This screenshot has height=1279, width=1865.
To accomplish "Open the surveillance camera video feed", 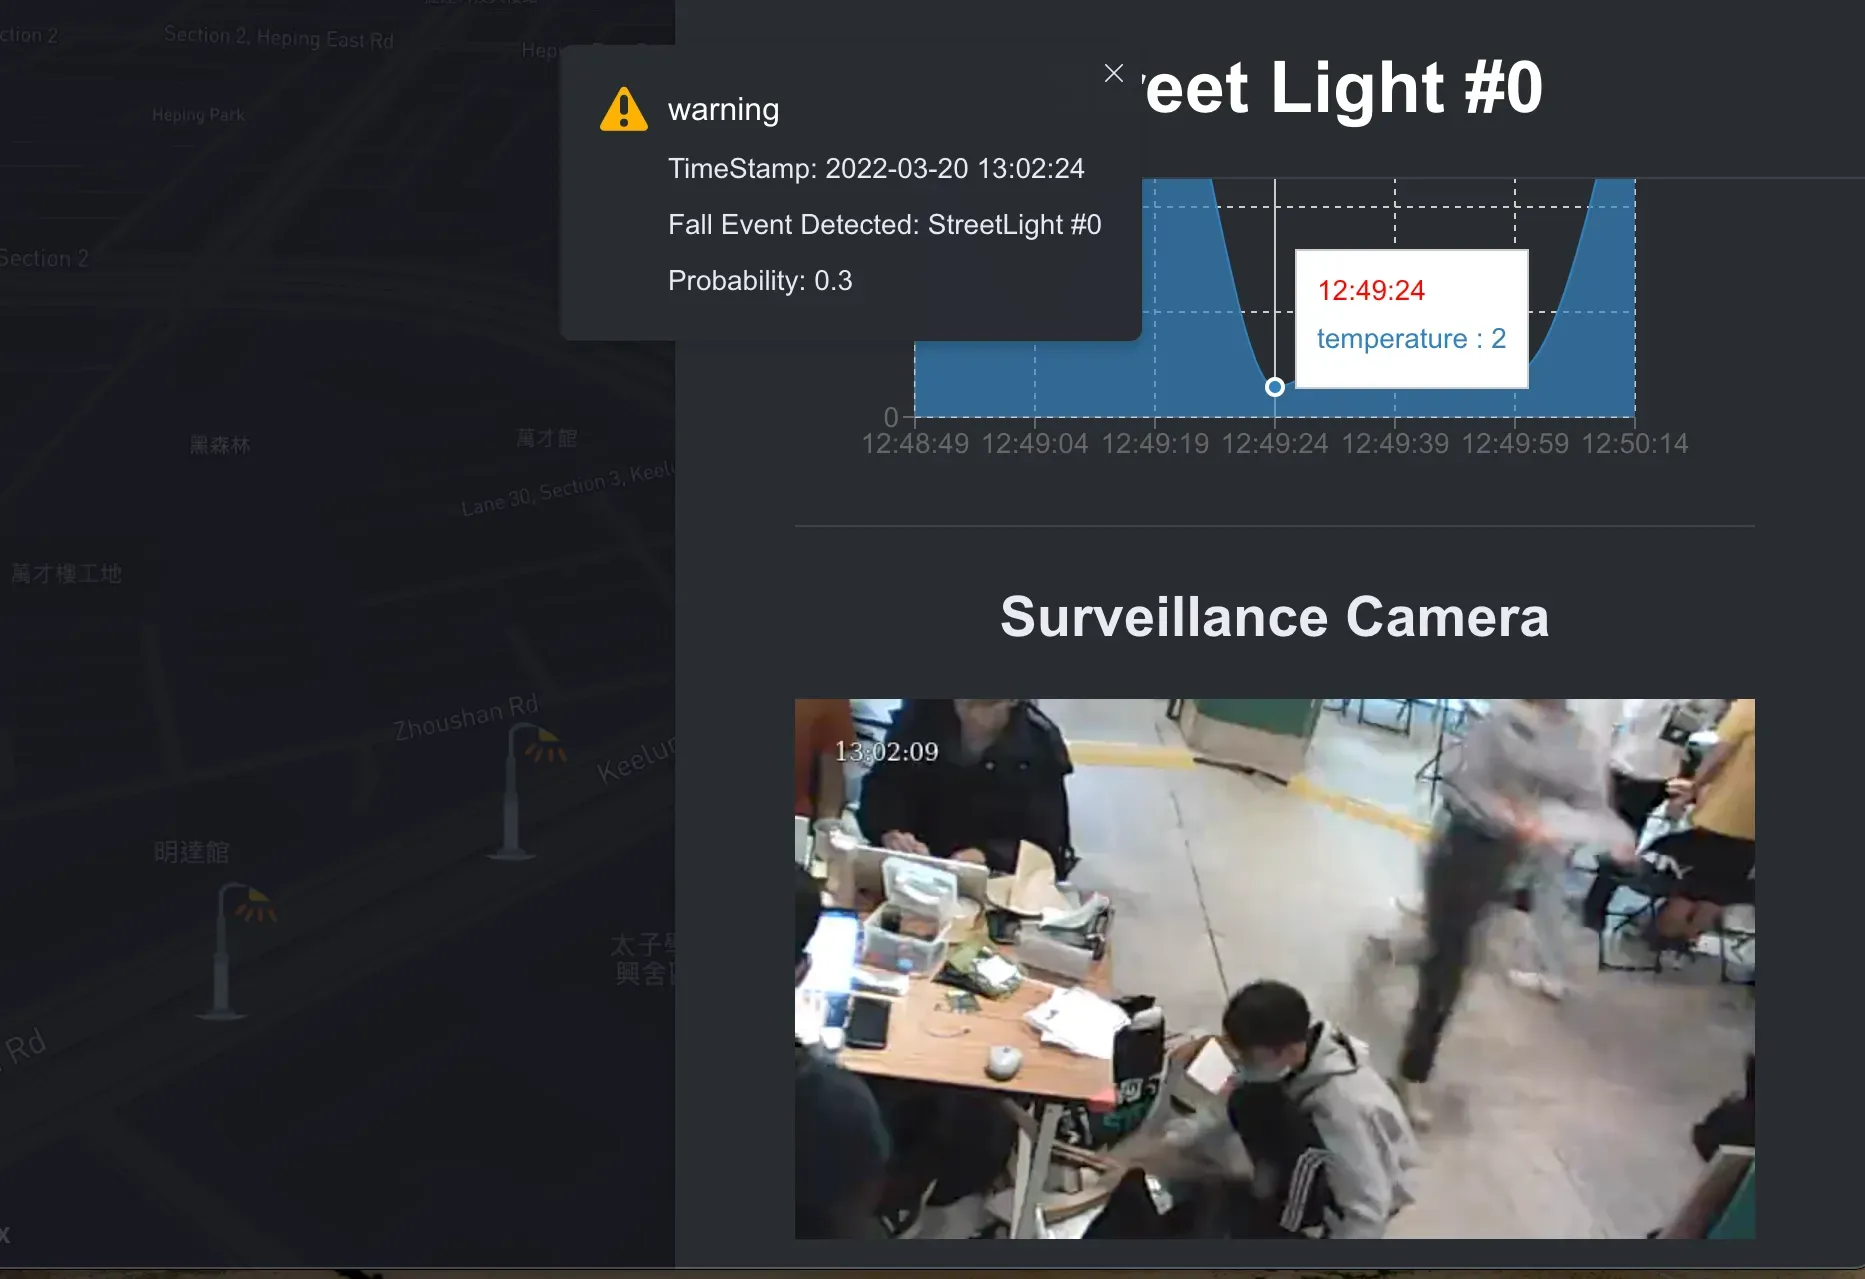I will pos(1274,968).
